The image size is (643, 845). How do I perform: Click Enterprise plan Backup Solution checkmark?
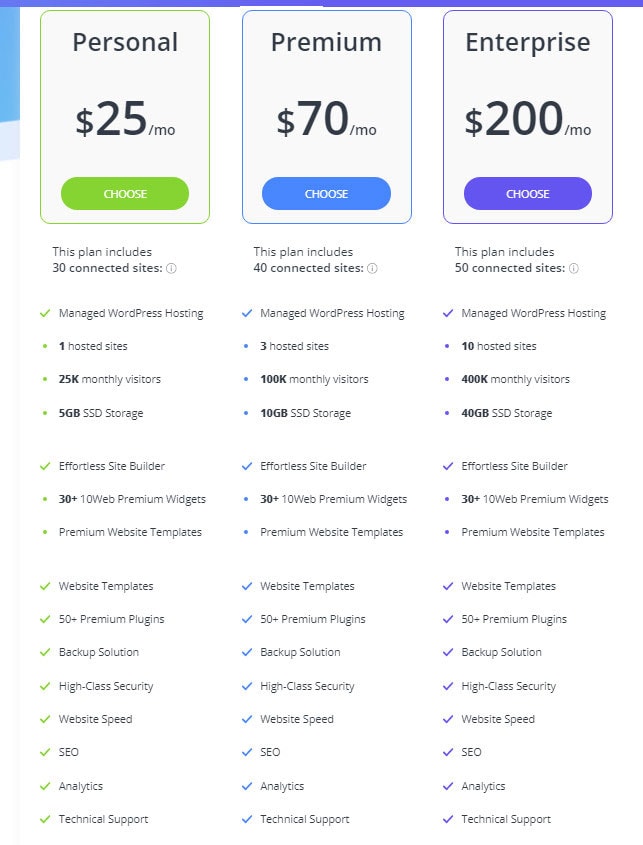[448, 652]
